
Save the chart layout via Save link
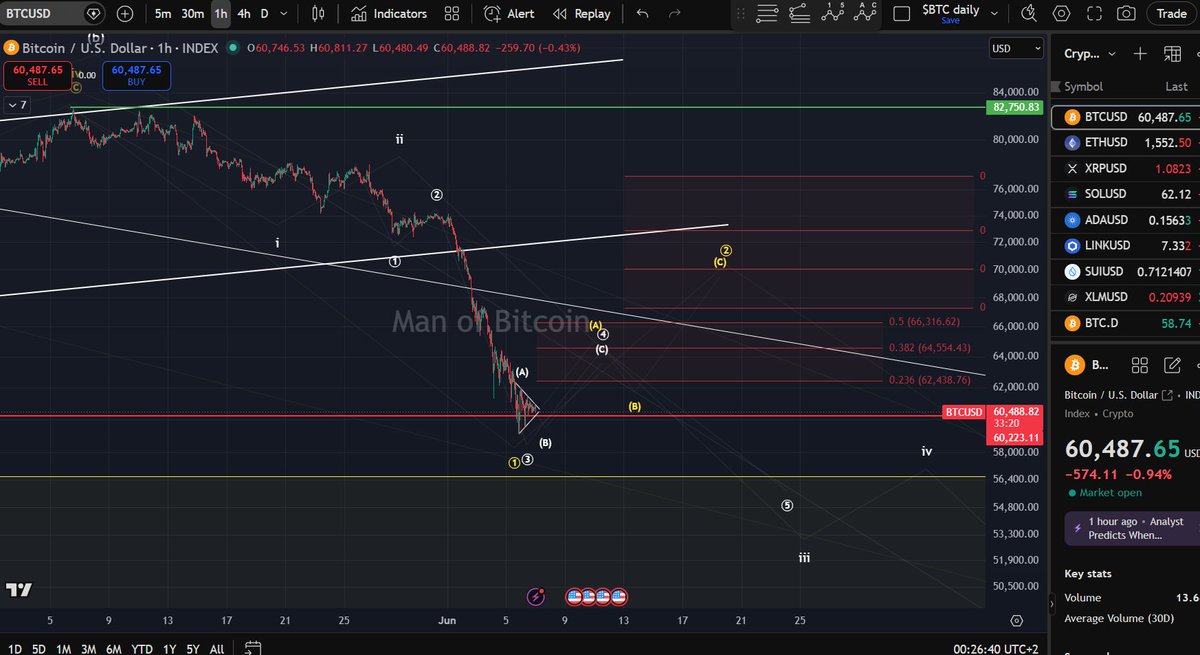tap(950, 20)
